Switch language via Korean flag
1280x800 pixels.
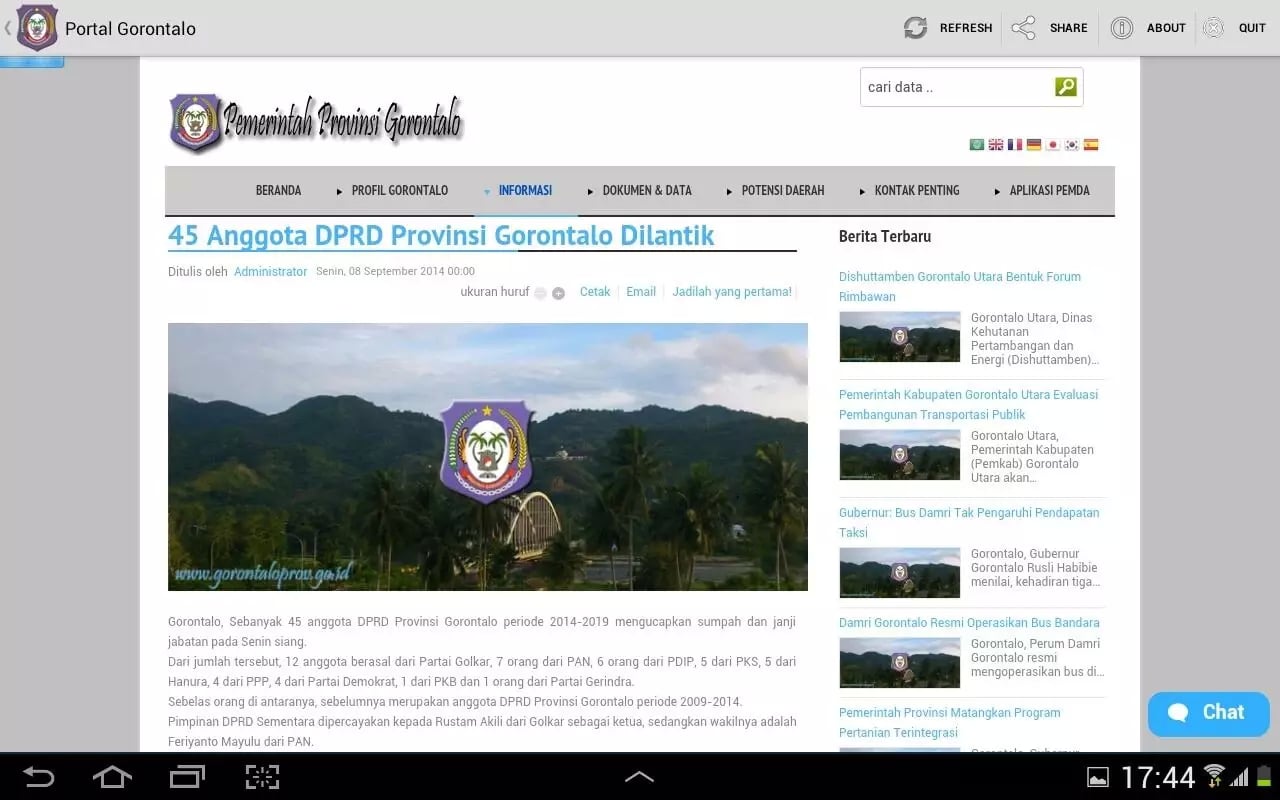[x=1072, y=144]
